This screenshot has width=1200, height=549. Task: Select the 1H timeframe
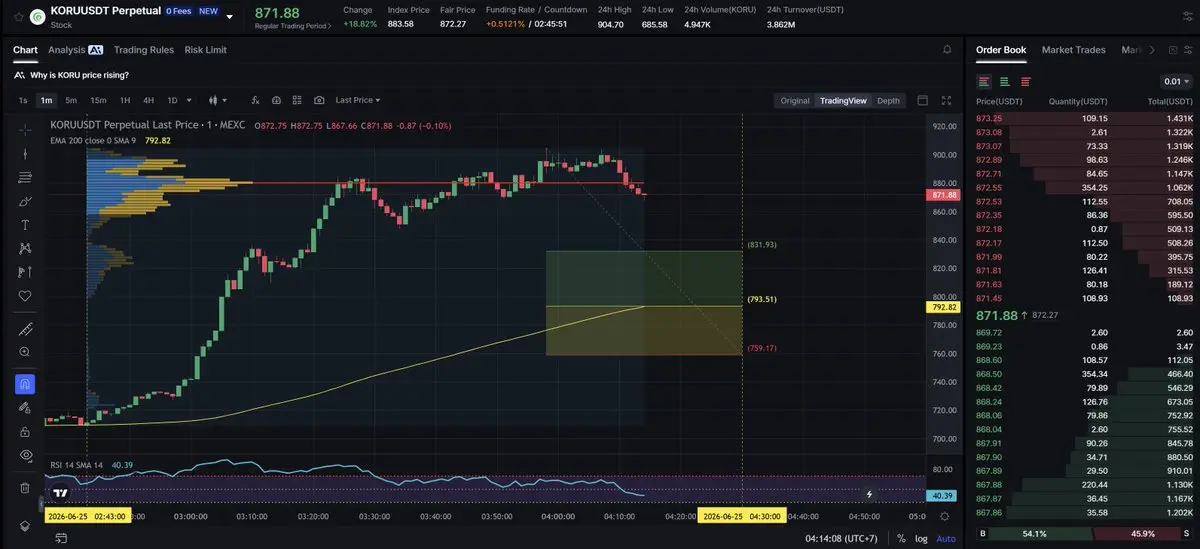coord(125,100)
